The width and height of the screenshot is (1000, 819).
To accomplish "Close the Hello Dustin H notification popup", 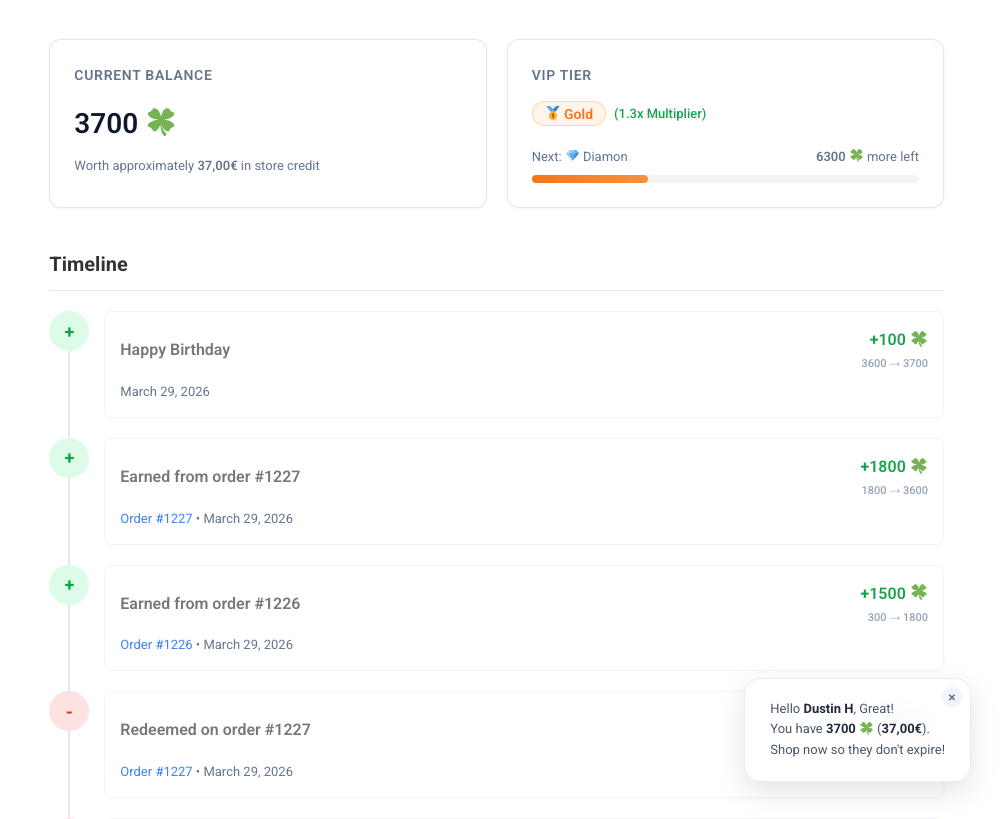I will 951,697.
